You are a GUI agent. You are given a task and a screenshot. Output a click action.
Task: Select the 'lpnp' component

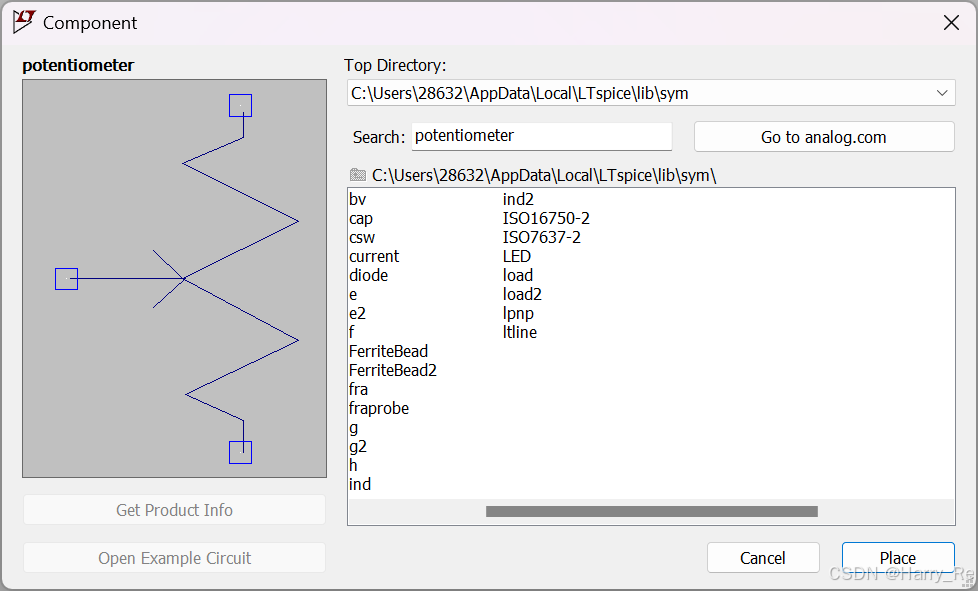tap(518, 314)
